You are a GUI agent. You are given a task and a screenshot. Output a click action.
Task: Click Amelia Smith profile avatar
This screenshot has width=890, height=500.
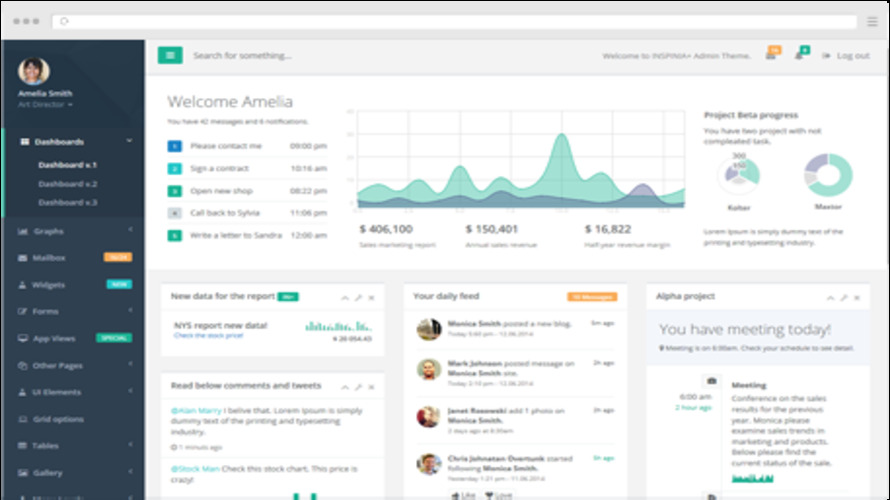tap(33, 71)
